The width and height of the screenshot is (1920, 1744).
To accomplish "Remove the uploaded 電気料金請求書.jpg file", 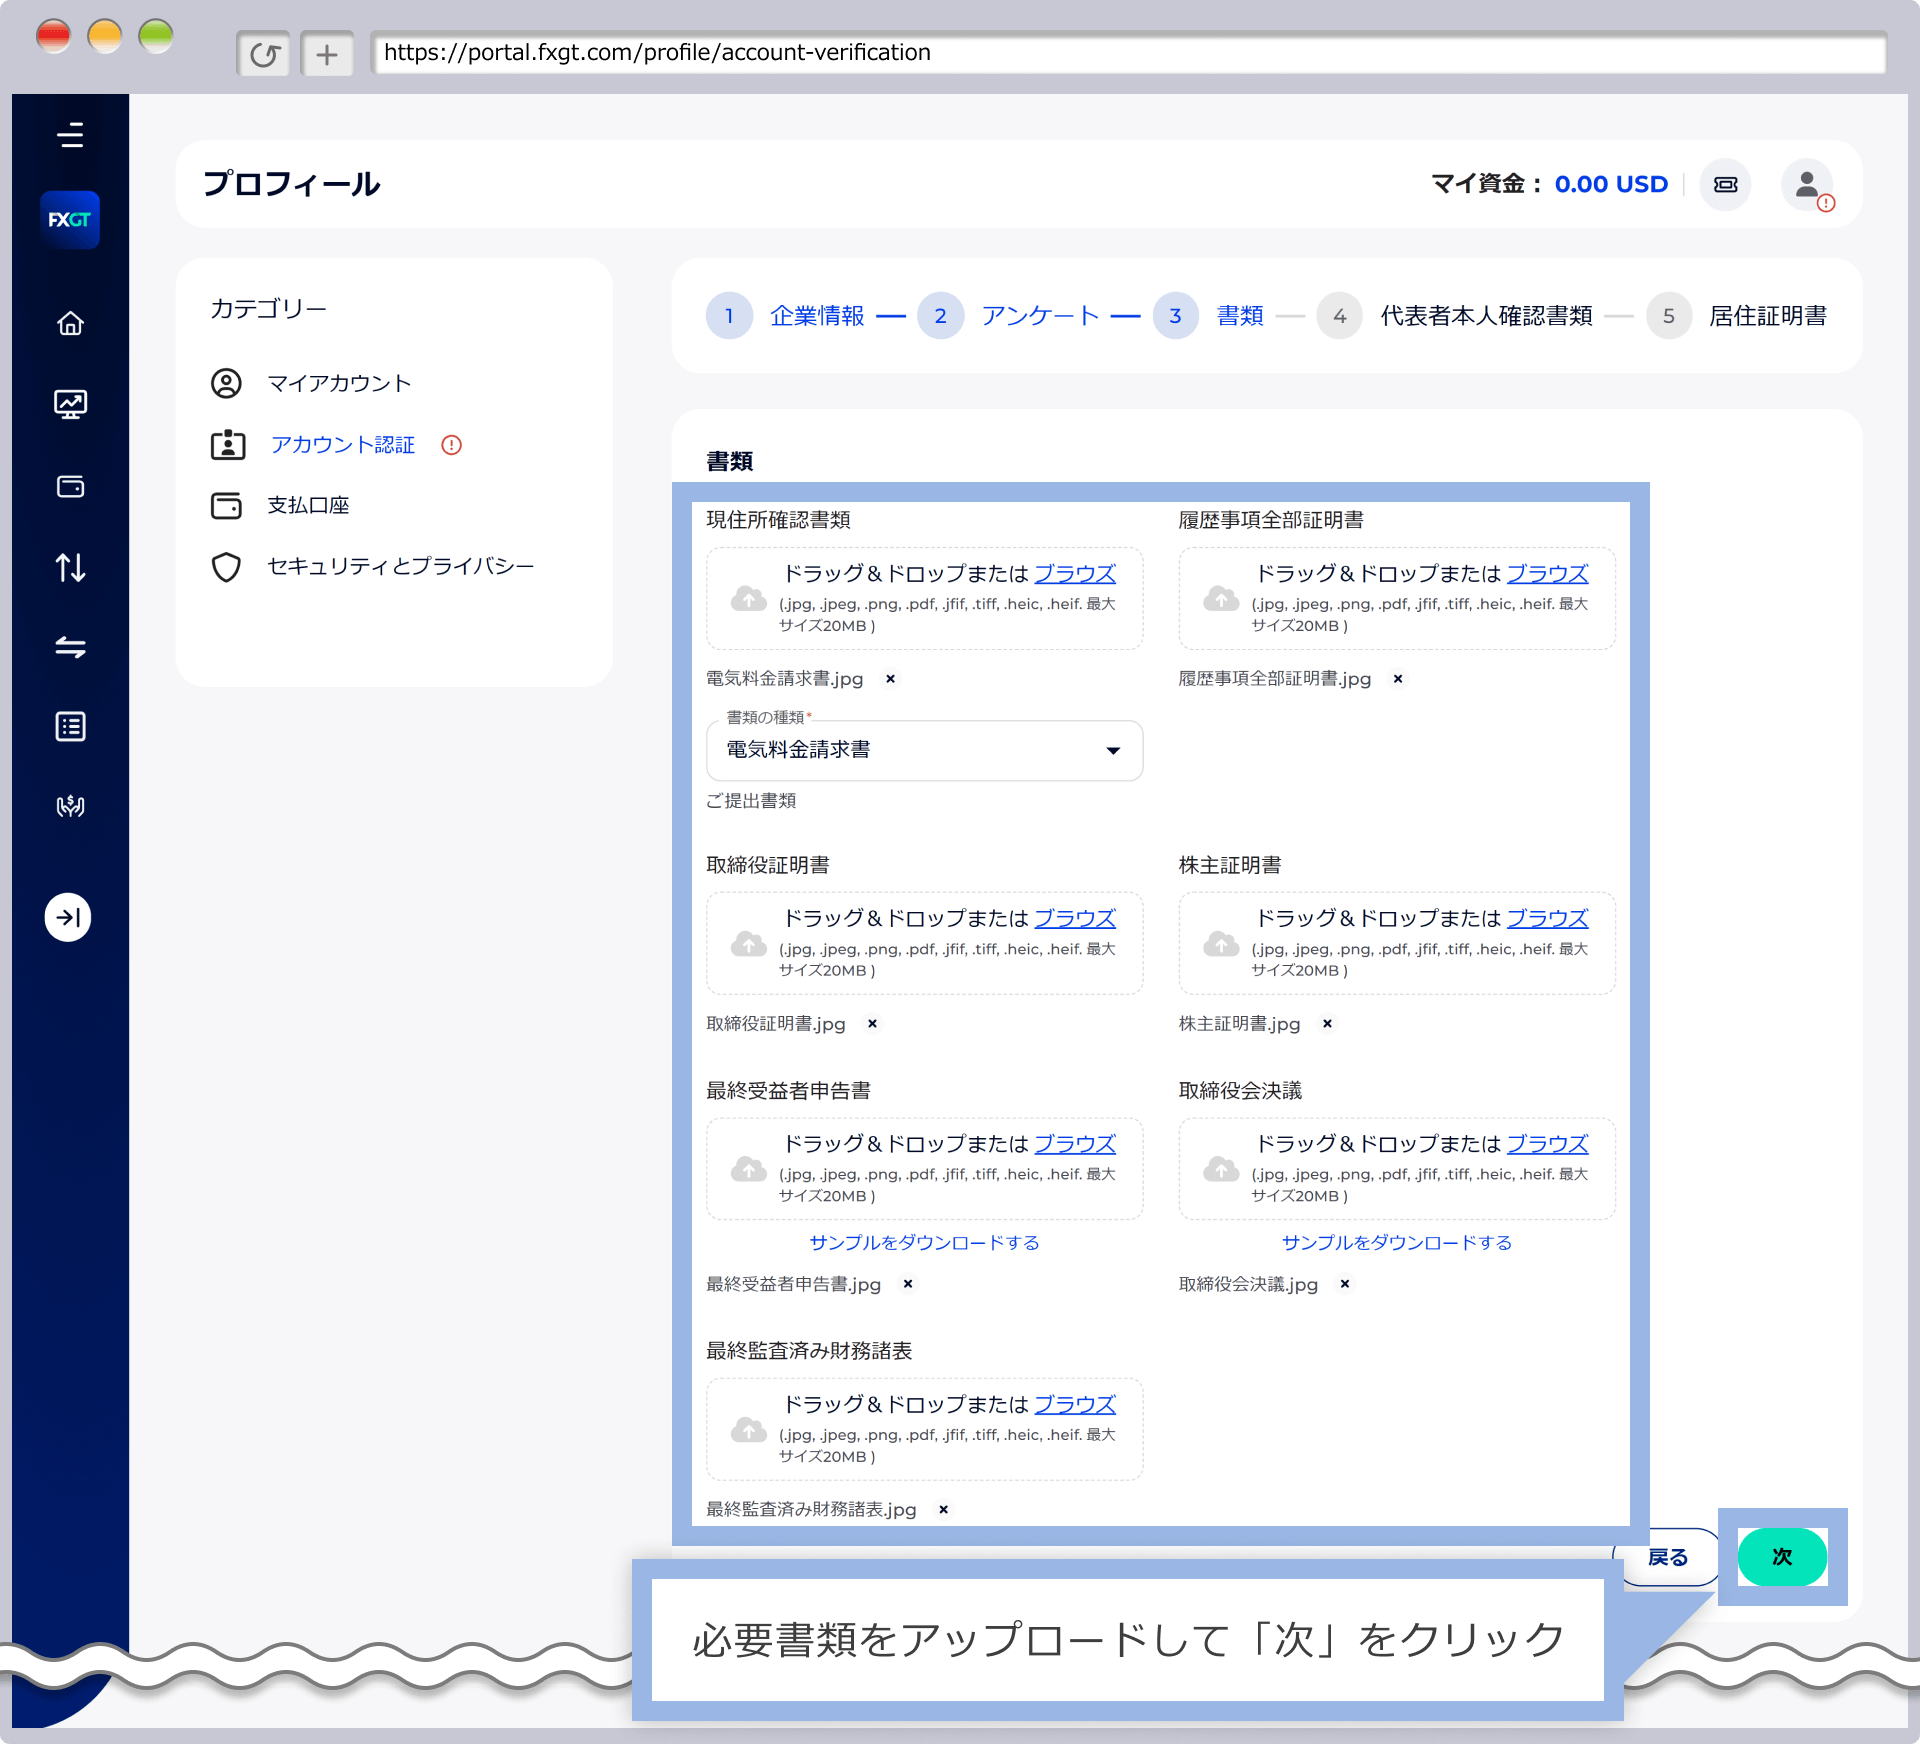I will pos(891,679).
